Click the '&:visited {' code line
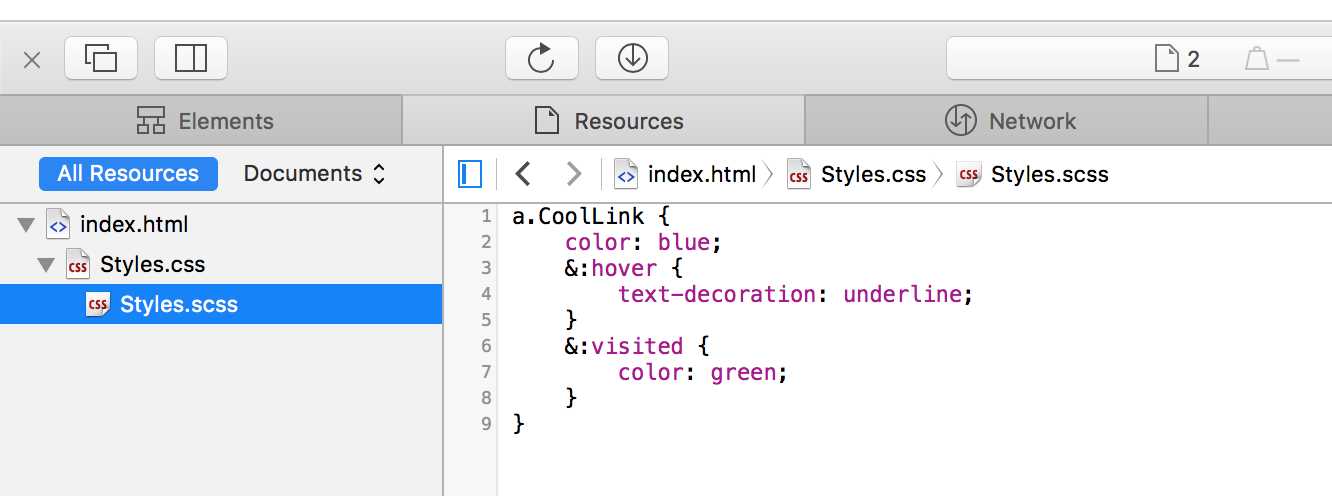This screenshot has height=496, width=1332. (636, 346)
